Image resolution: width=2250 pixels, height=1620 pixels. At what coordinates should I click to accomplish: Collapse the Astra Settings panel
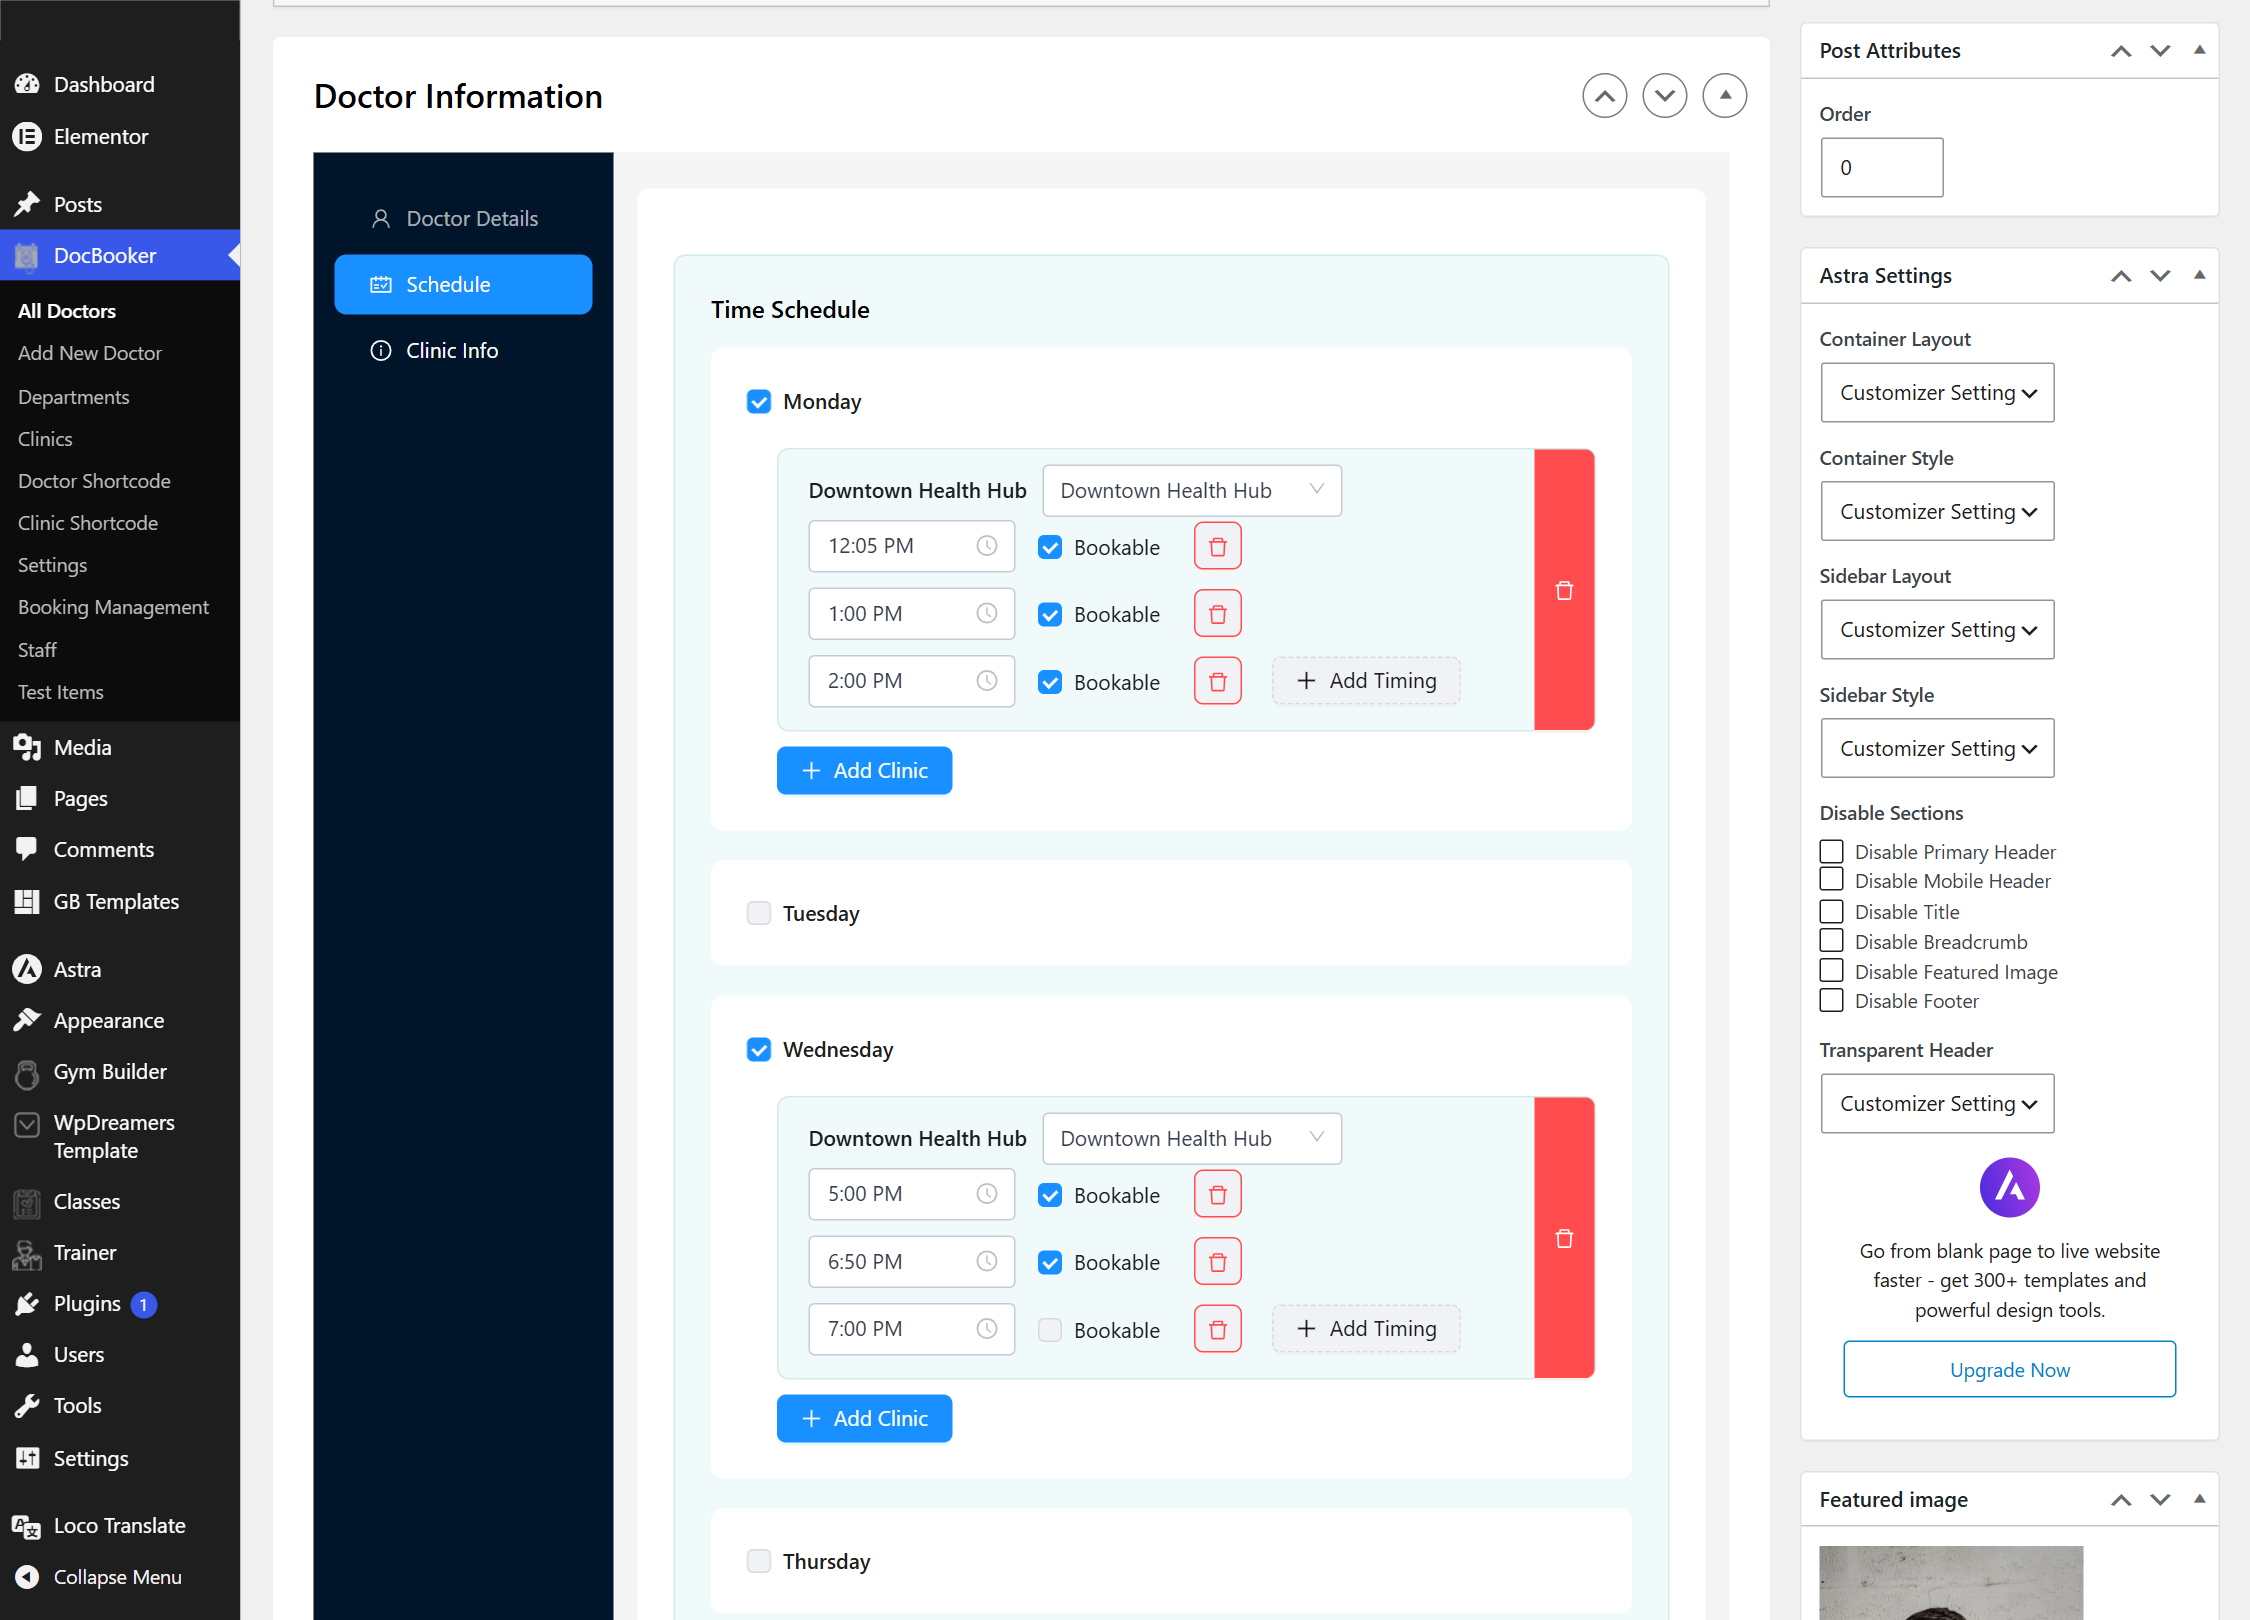point(2199,275)
